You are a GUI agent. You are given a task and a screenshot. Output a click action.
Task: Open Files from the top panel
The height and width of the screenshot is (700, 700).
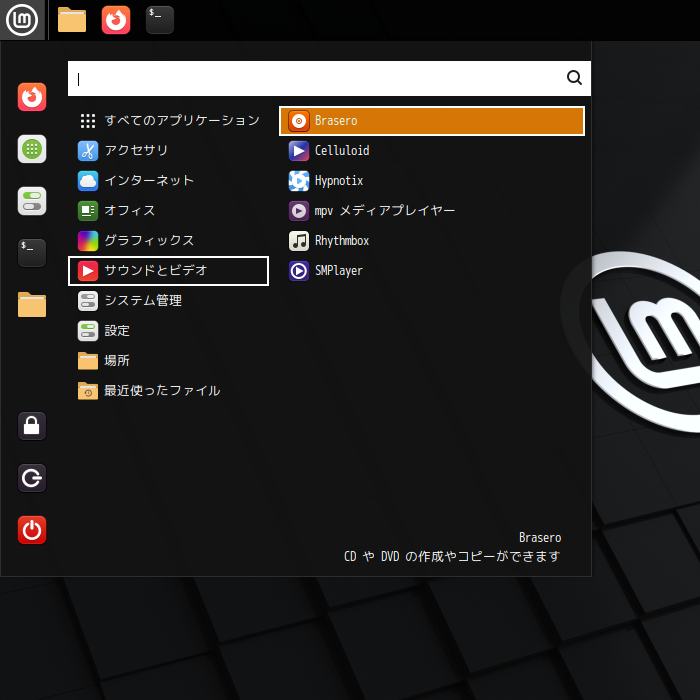(72, 20)
